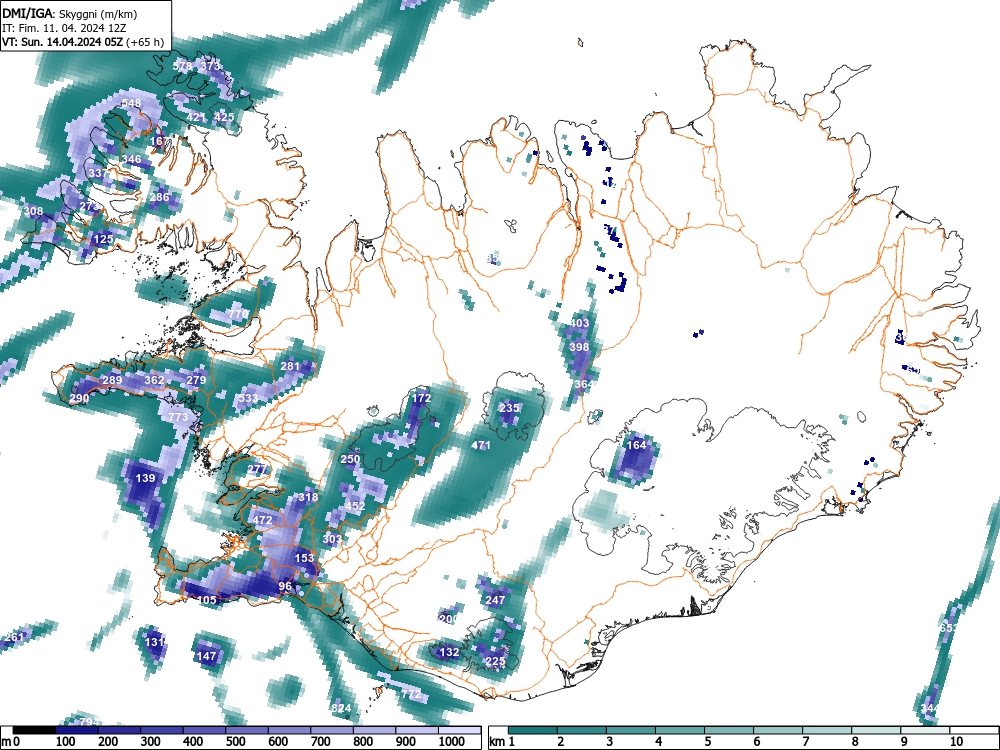
Task: Select legend swatch between 100 and 200 m
Action: pos(77,730)
